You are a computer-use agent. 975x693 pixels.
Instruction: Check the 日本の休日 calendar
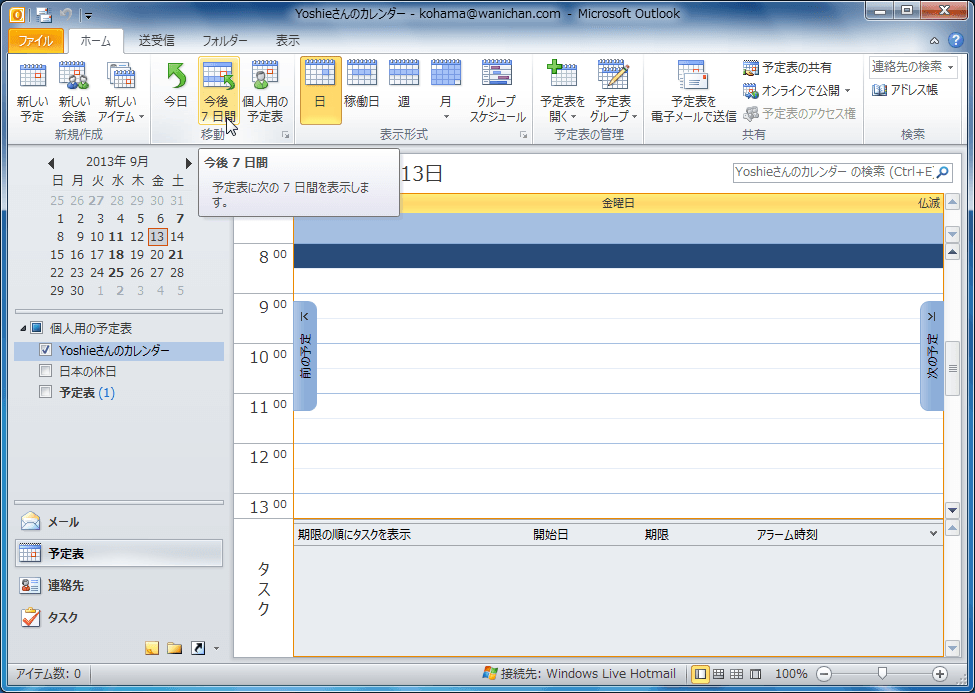point(45,371)
